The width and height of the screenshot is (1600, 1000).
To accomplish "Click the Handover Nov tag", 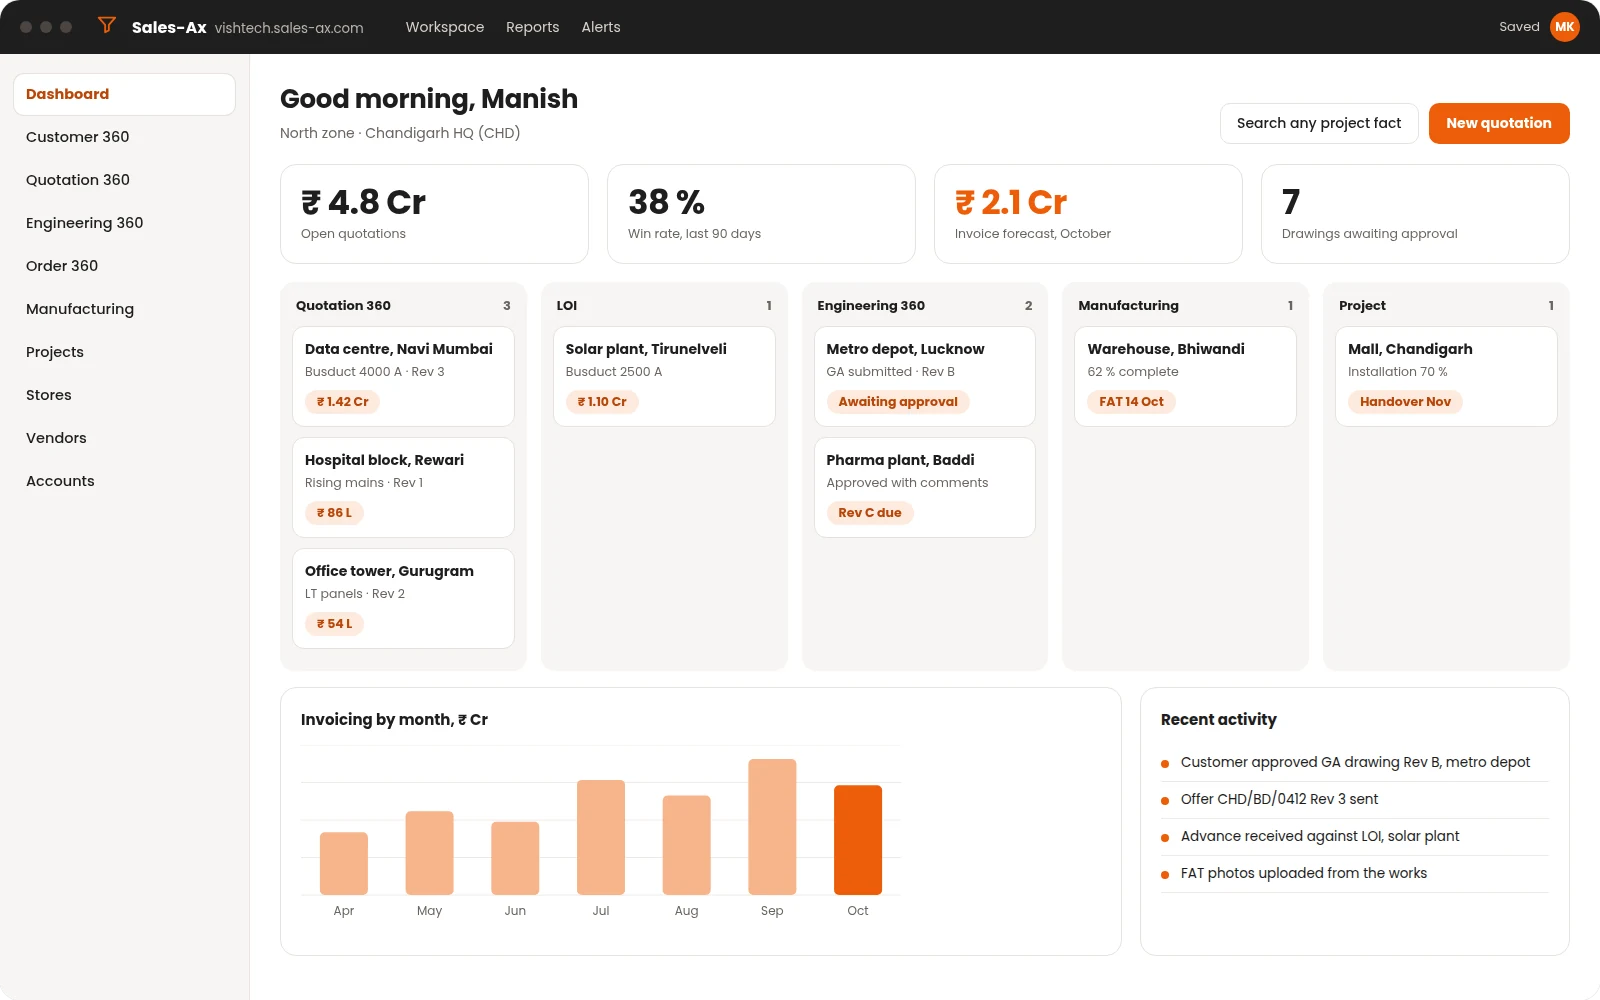I will (x=1405, y=402).
